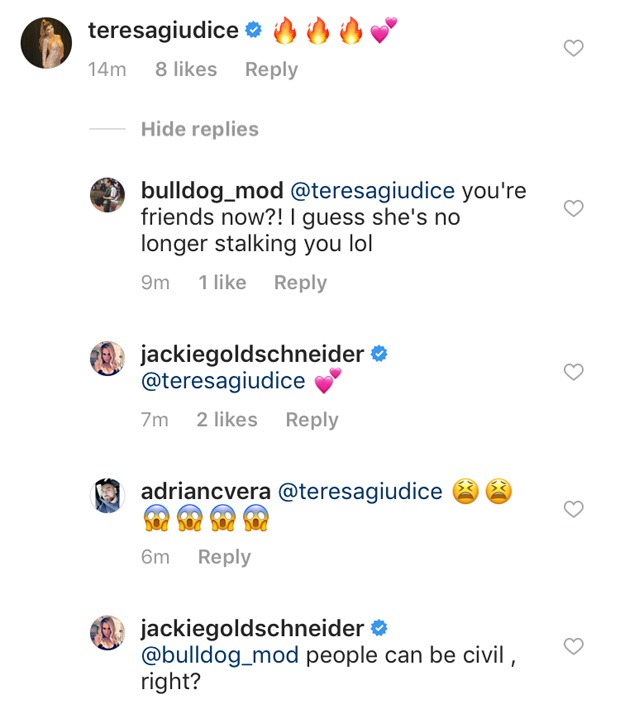Reply to jackiegoldschneider's 7m comment

pos(312,420)
